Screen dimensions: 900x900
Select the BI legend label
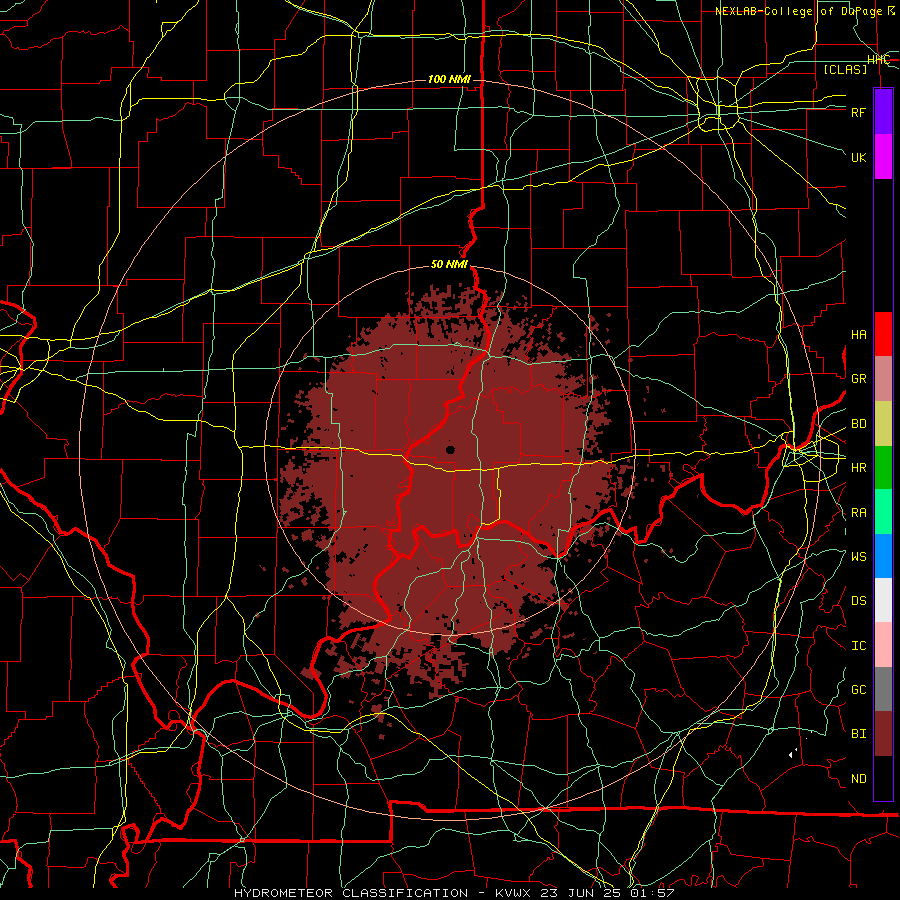click(x=859, y=734)
